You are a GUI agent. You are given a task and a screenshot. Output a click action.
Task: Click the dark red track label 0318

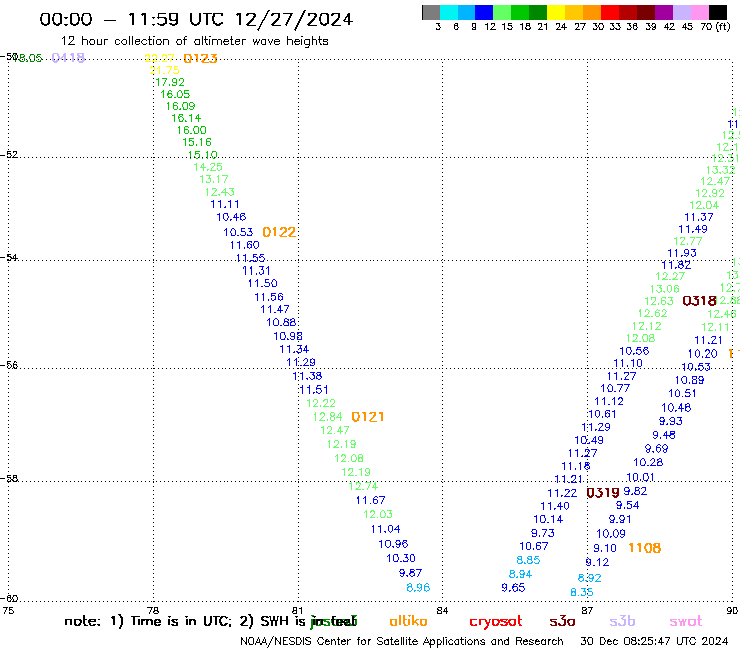[699, 301]
